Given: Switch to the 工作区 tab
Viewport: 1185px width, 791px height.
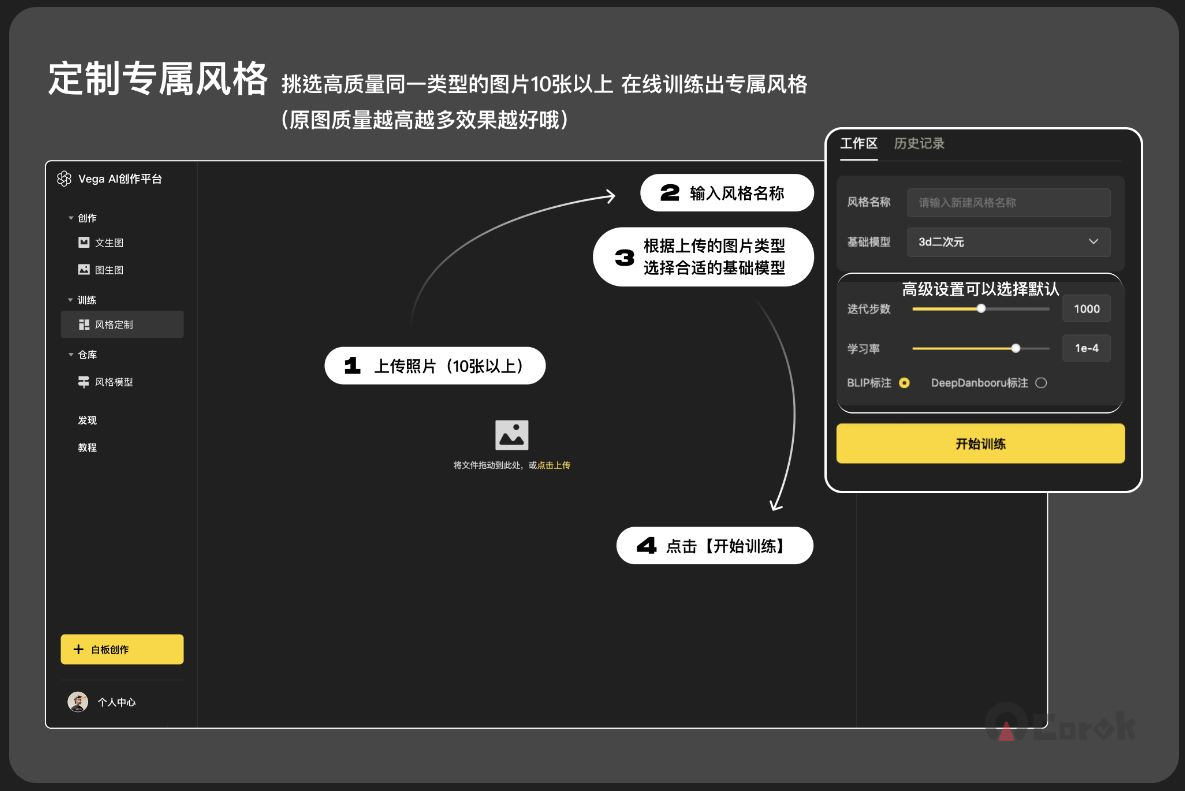Looking at the screenshot, I should click(858, 144).
